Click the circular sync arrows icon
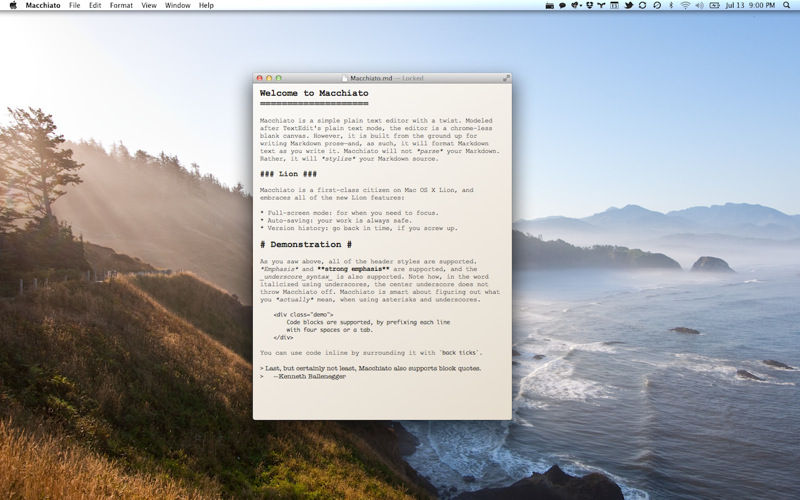The width and height of the screenshot is (800, 500). click(x=642, y=5)
